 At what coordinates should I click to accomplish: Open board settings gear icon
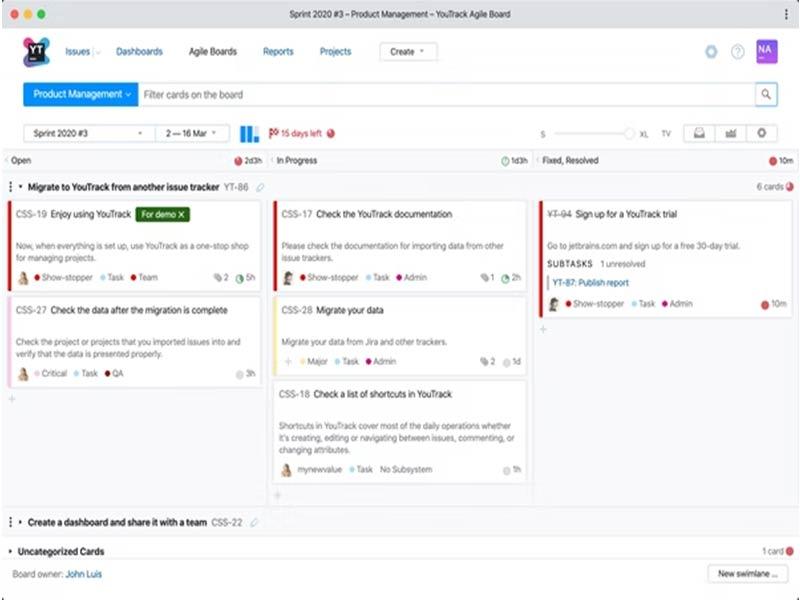click(761, 133)
